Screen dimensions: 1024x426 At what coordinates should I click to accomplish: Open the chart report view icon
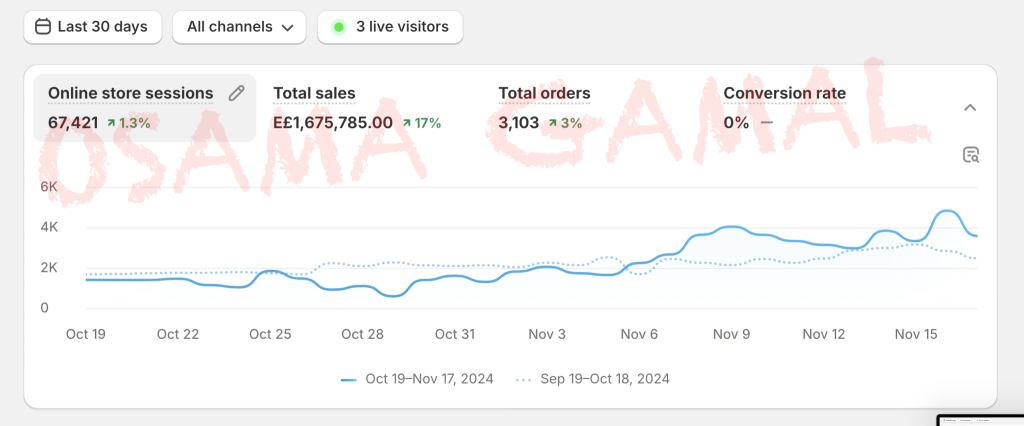click(x=970, y=154)
